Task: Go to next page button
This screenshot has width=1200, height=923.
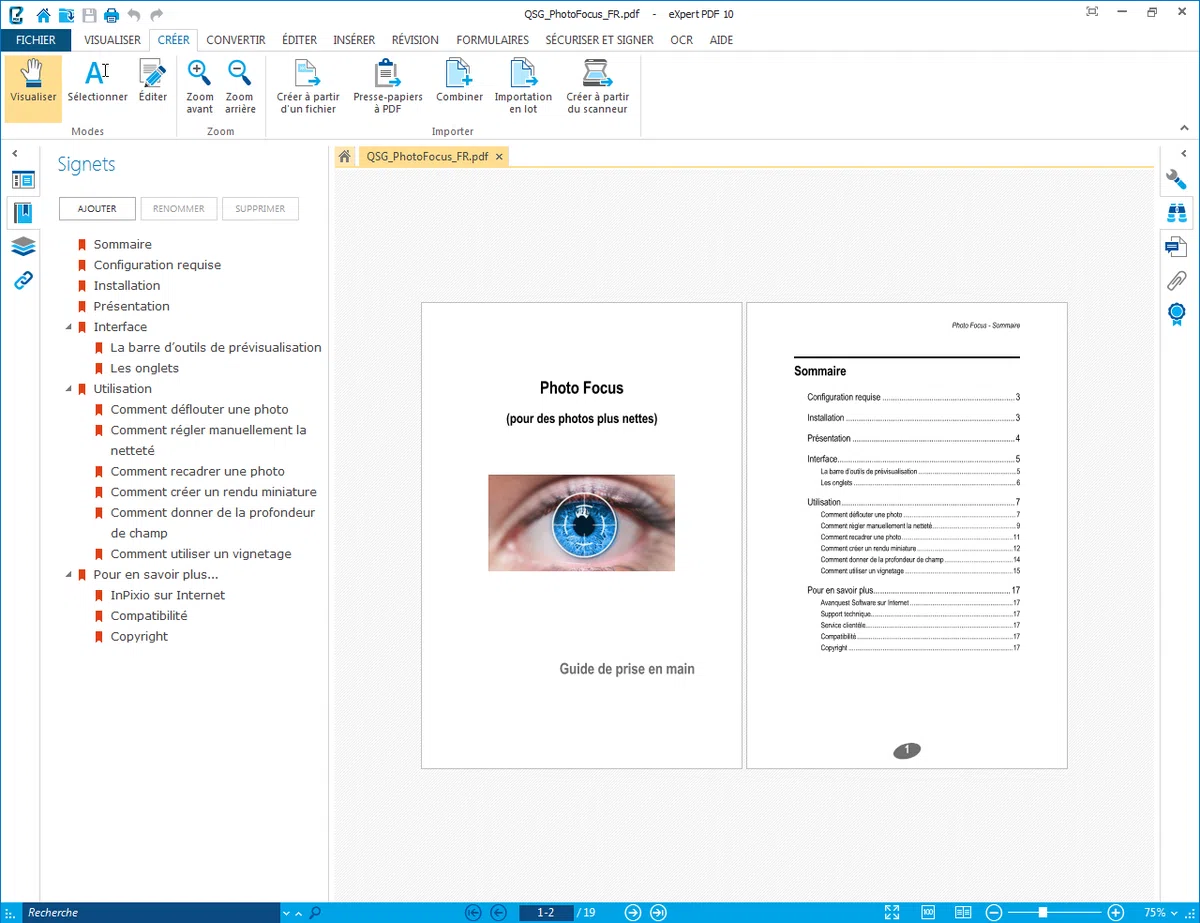Action: [x=633, y=912]
